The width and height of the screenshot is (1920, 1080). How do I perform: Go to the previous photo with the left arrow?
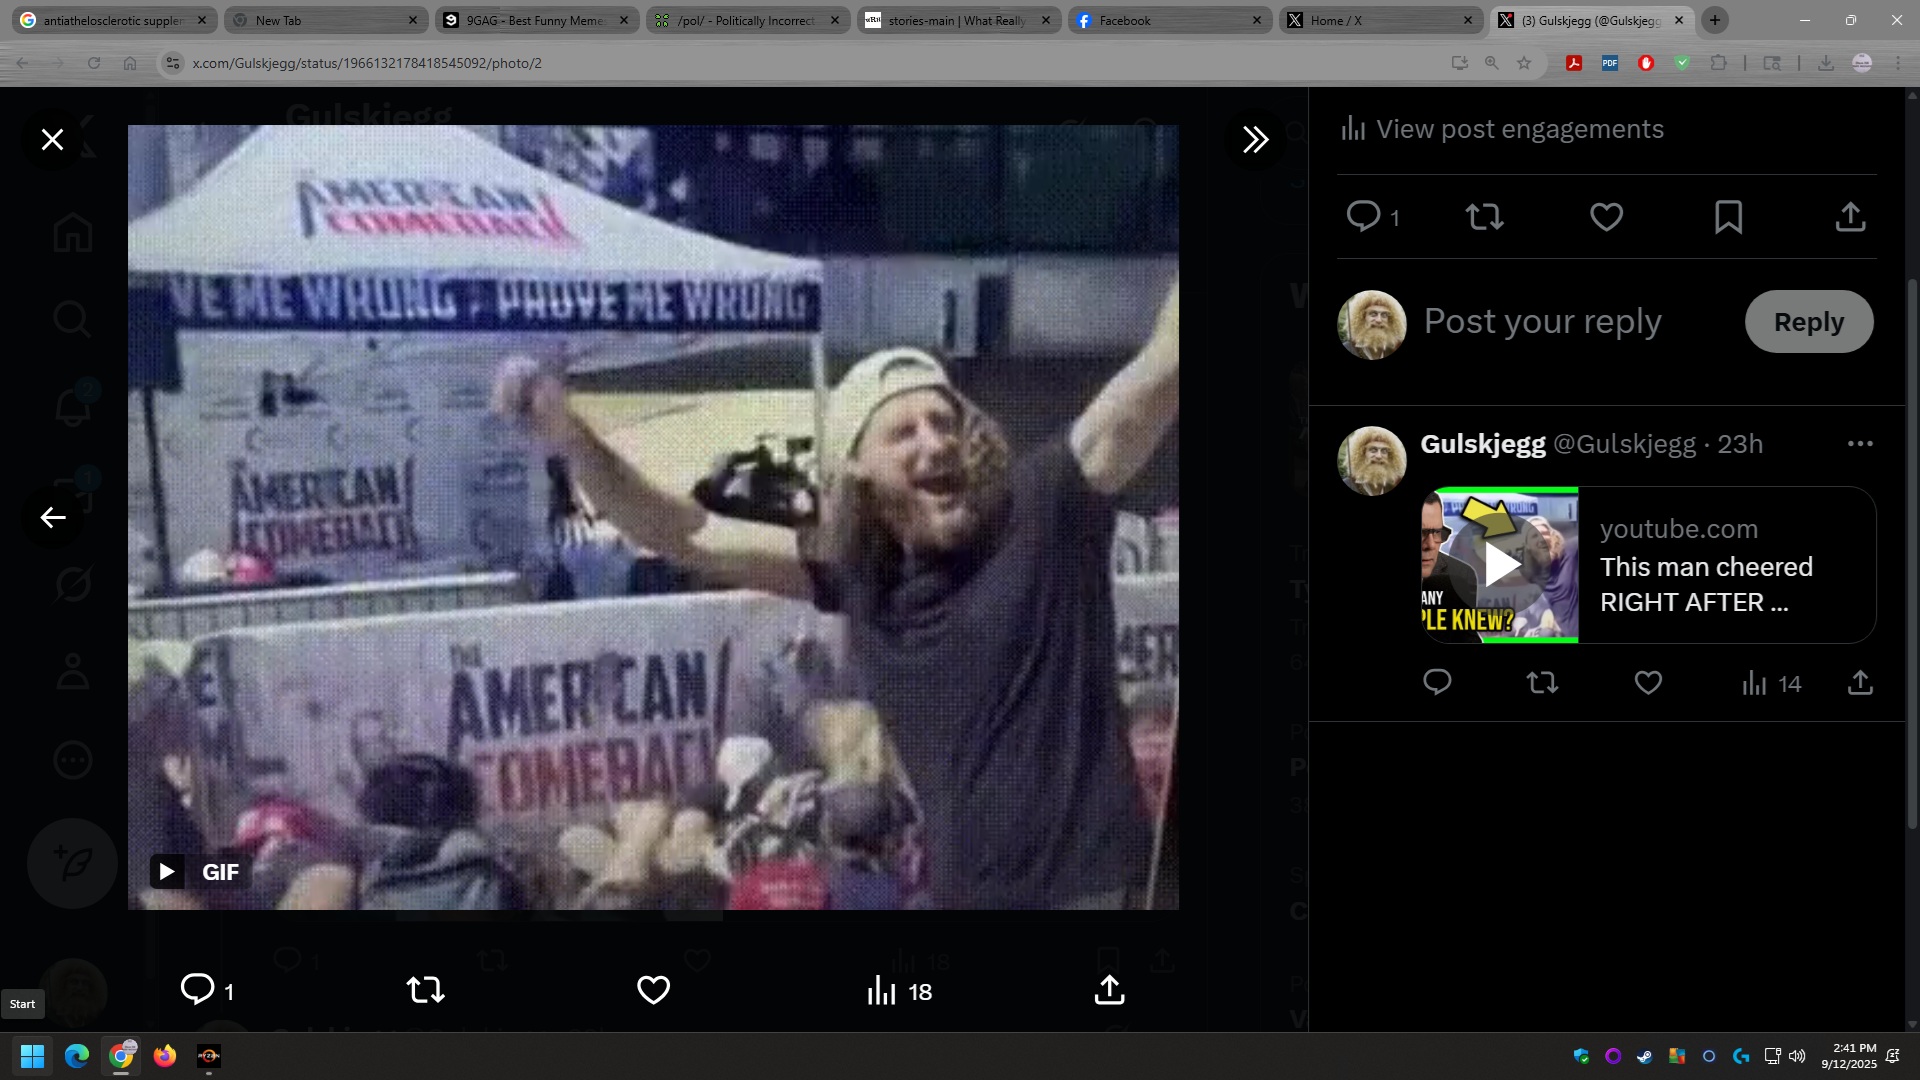point(52,517)
